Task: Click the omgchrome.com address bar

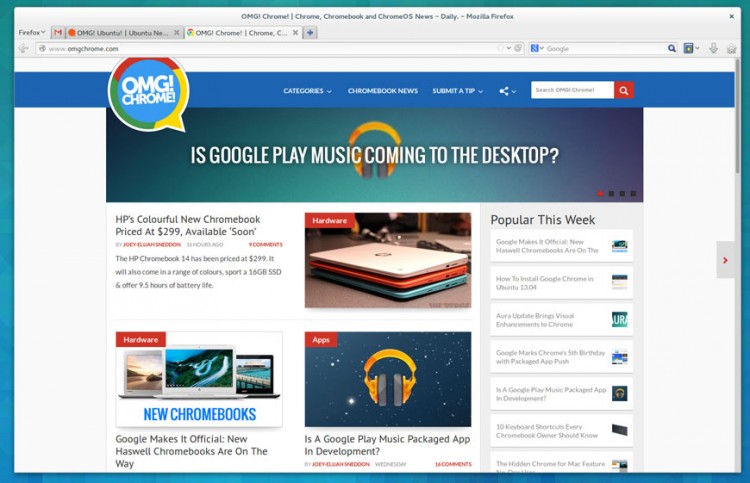Action: (270, 48)
